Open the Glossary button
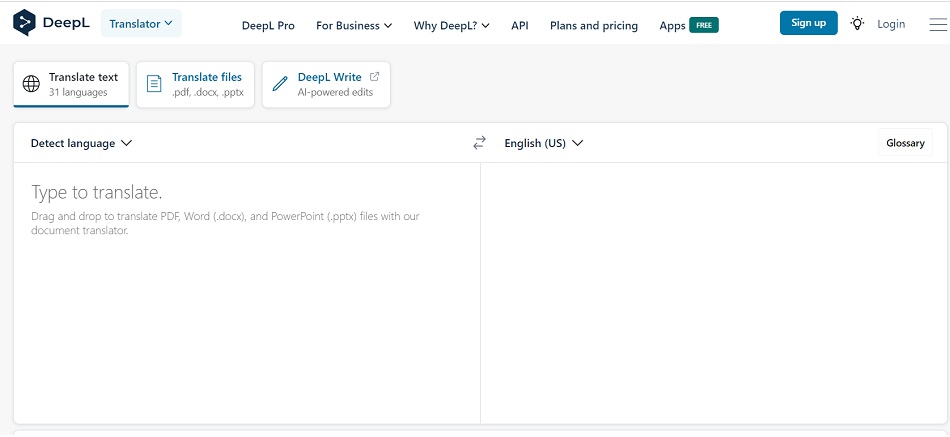The image size is (950, 437). [905, 143]
